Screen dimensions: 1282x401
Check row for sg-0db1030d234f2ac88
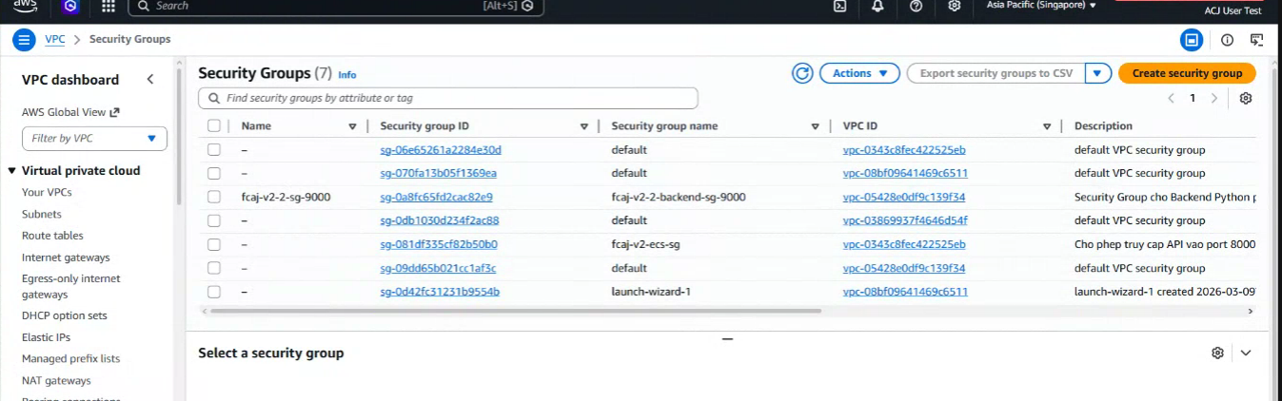point(214,220)
